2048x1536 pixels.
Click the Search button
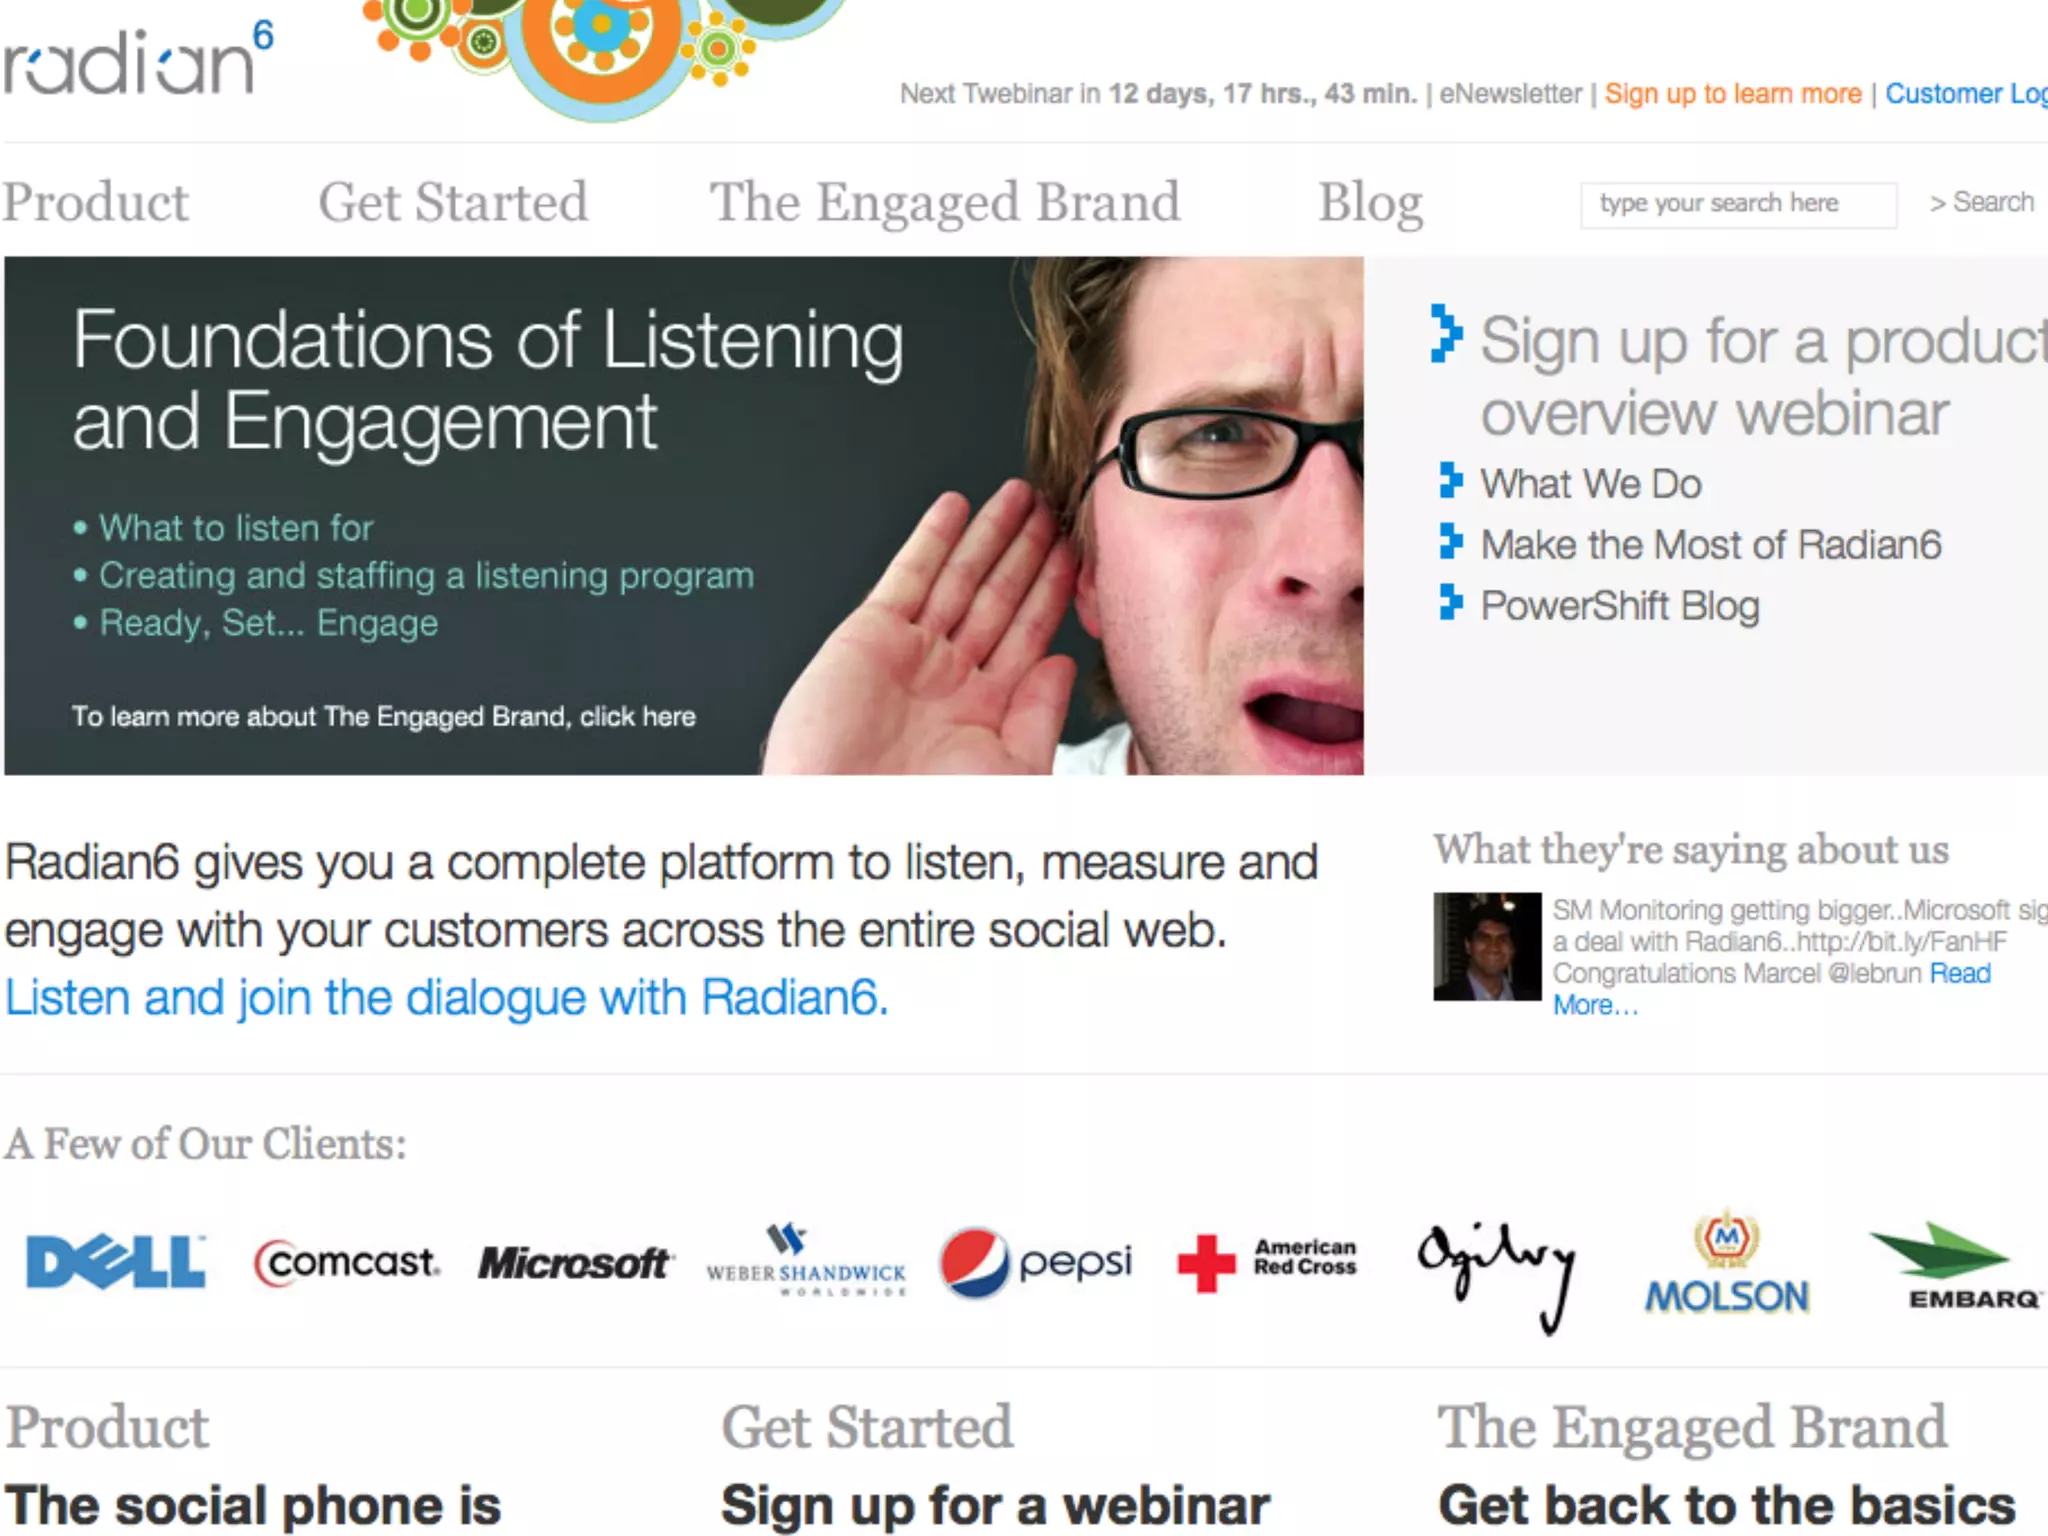(1982, 202)
